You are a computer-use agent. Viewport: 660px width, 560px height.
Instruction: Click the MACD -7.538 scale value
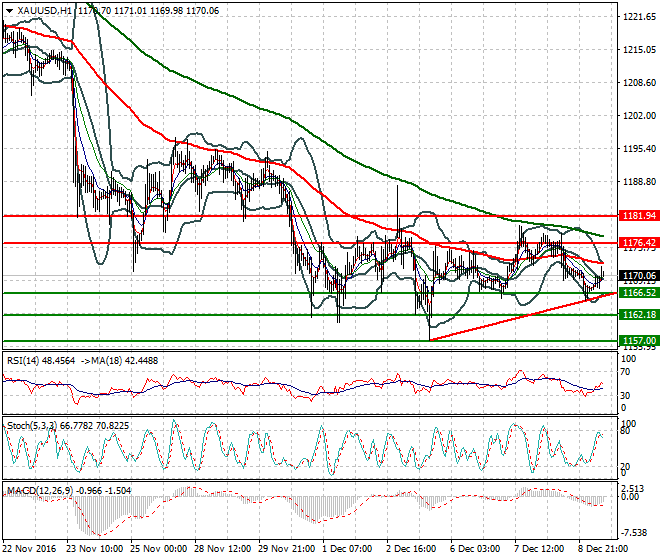634,533
